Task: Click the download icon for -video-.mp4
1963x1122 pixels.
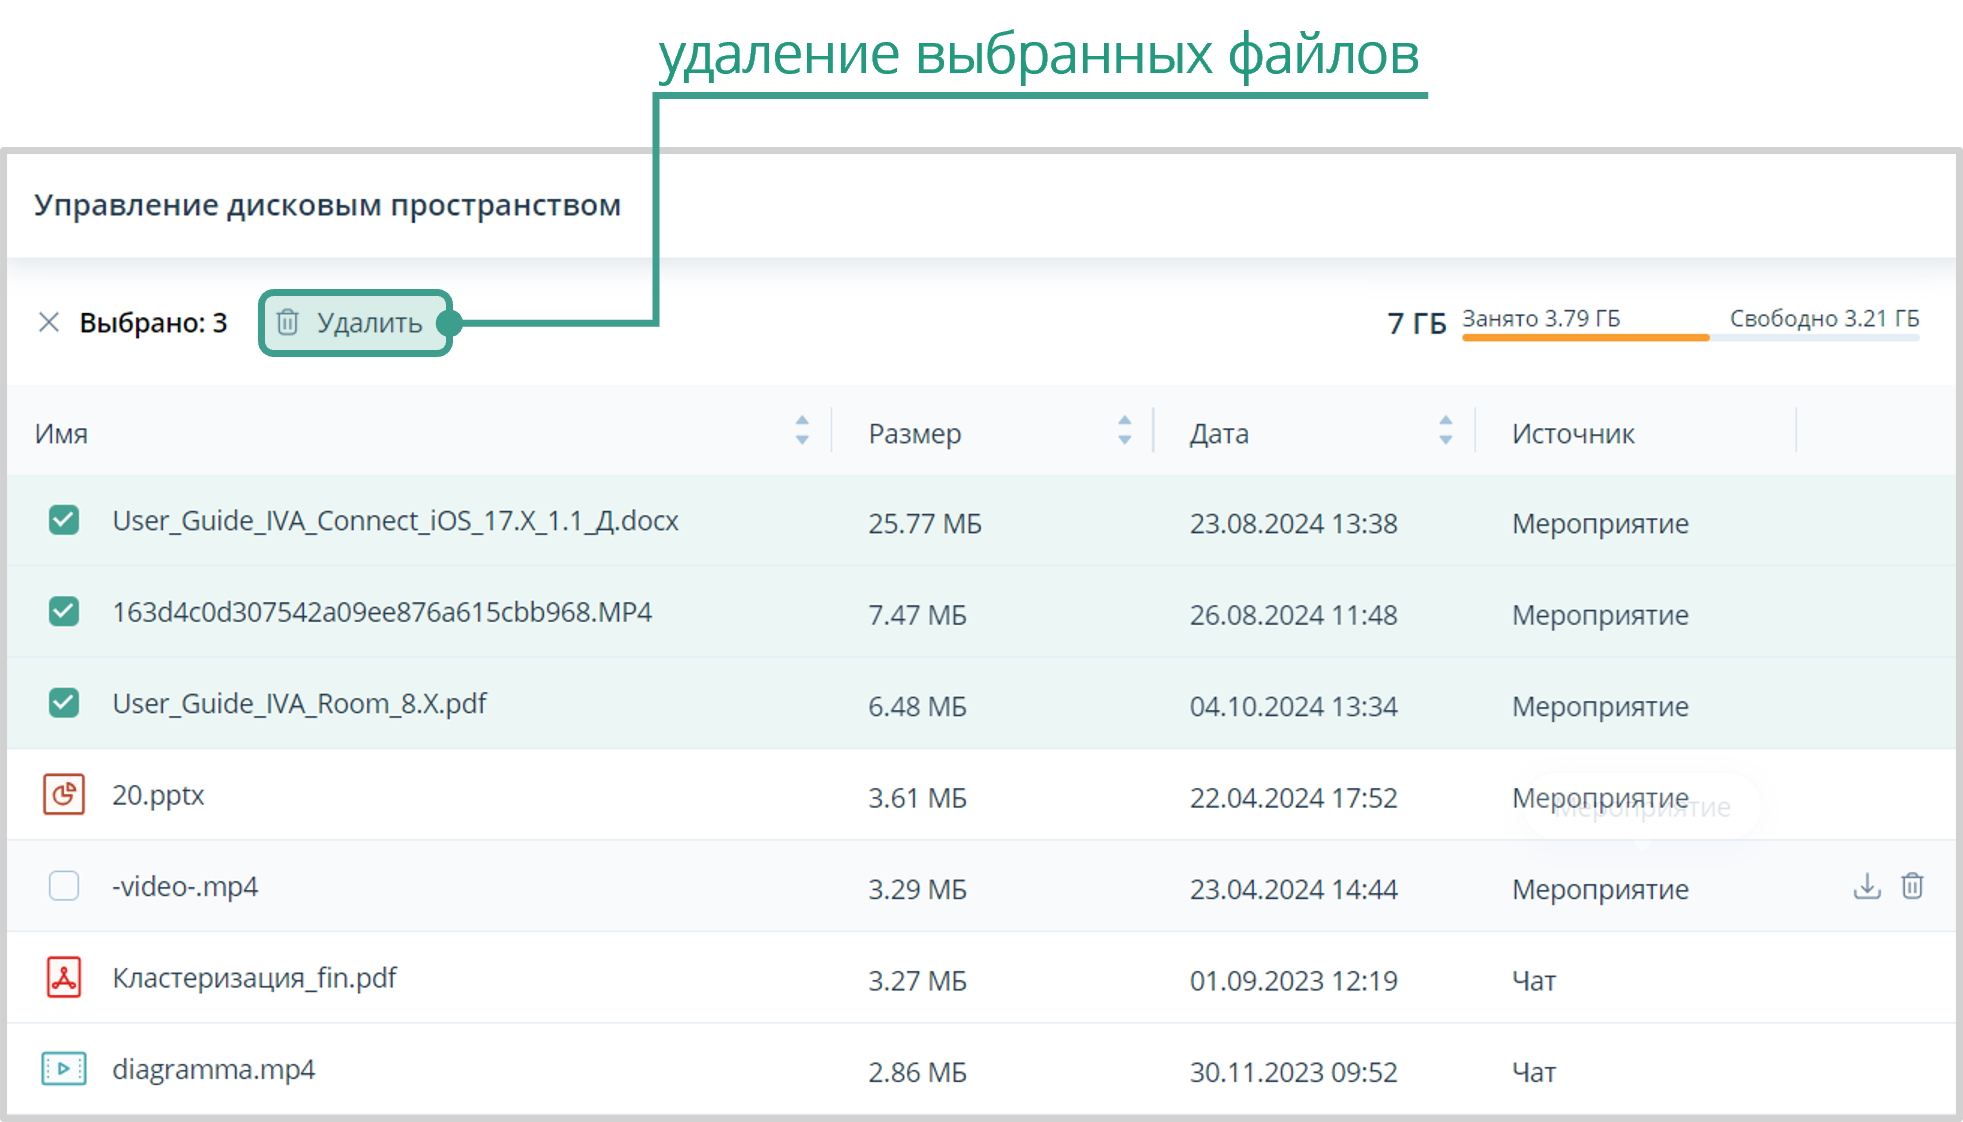Action: (1866, 886)
